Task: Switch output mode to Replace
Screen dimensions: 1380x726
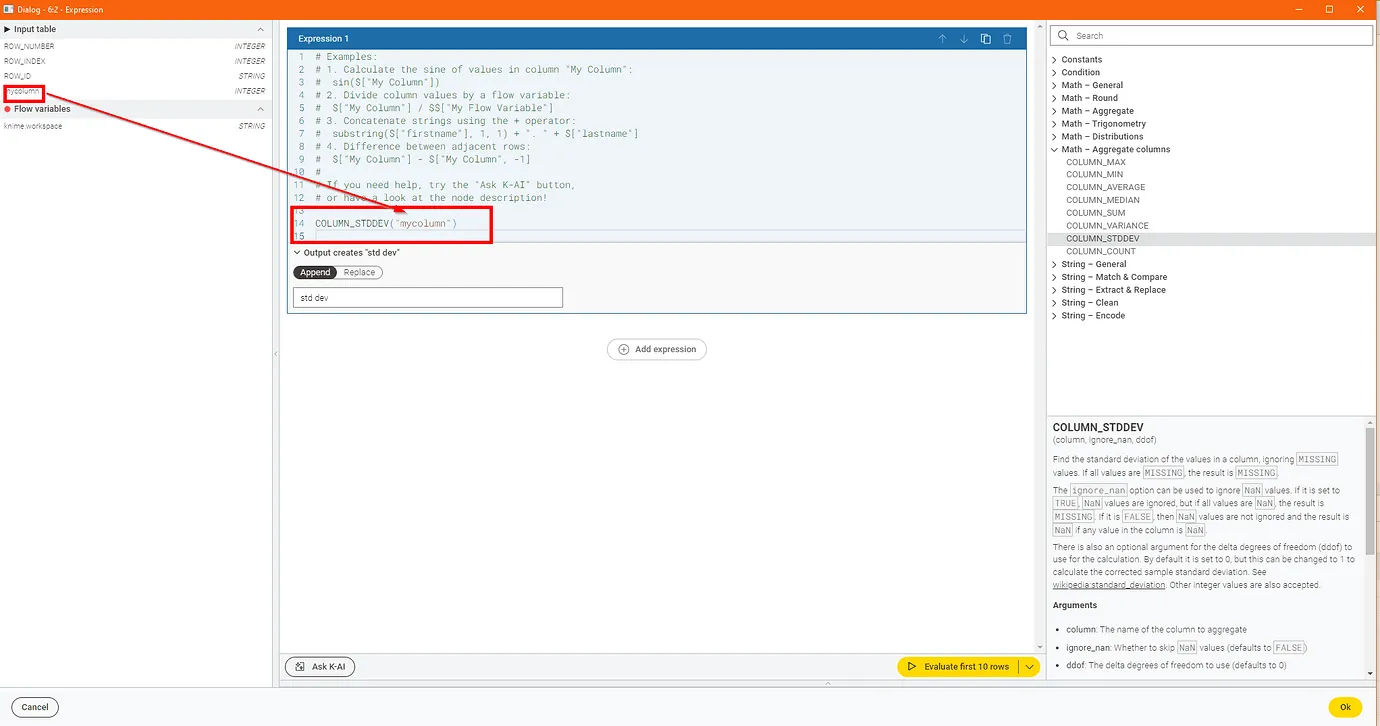Action: click(359, 272)
